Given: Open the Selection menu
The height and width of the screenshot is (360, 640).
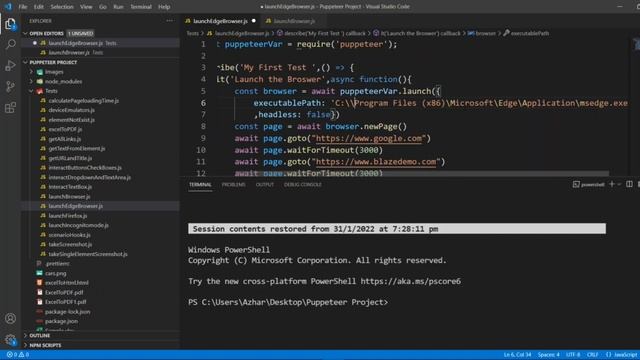Looking at the screenshot, I should click(x=62, y=7).
